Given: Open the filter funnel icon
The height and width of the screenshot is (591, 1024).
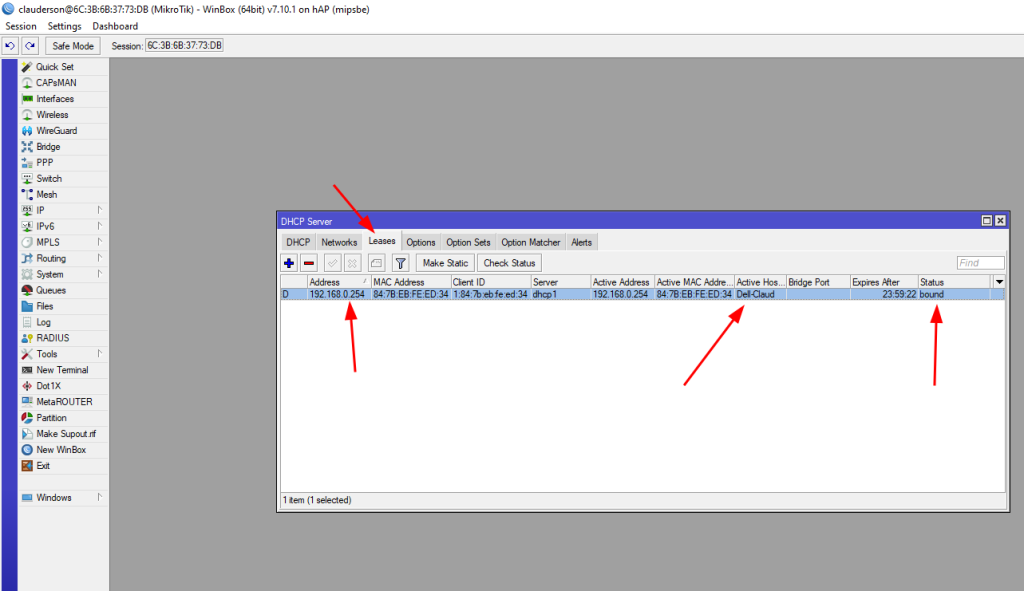Looking at the screenshot, I should tap(400, 263).
